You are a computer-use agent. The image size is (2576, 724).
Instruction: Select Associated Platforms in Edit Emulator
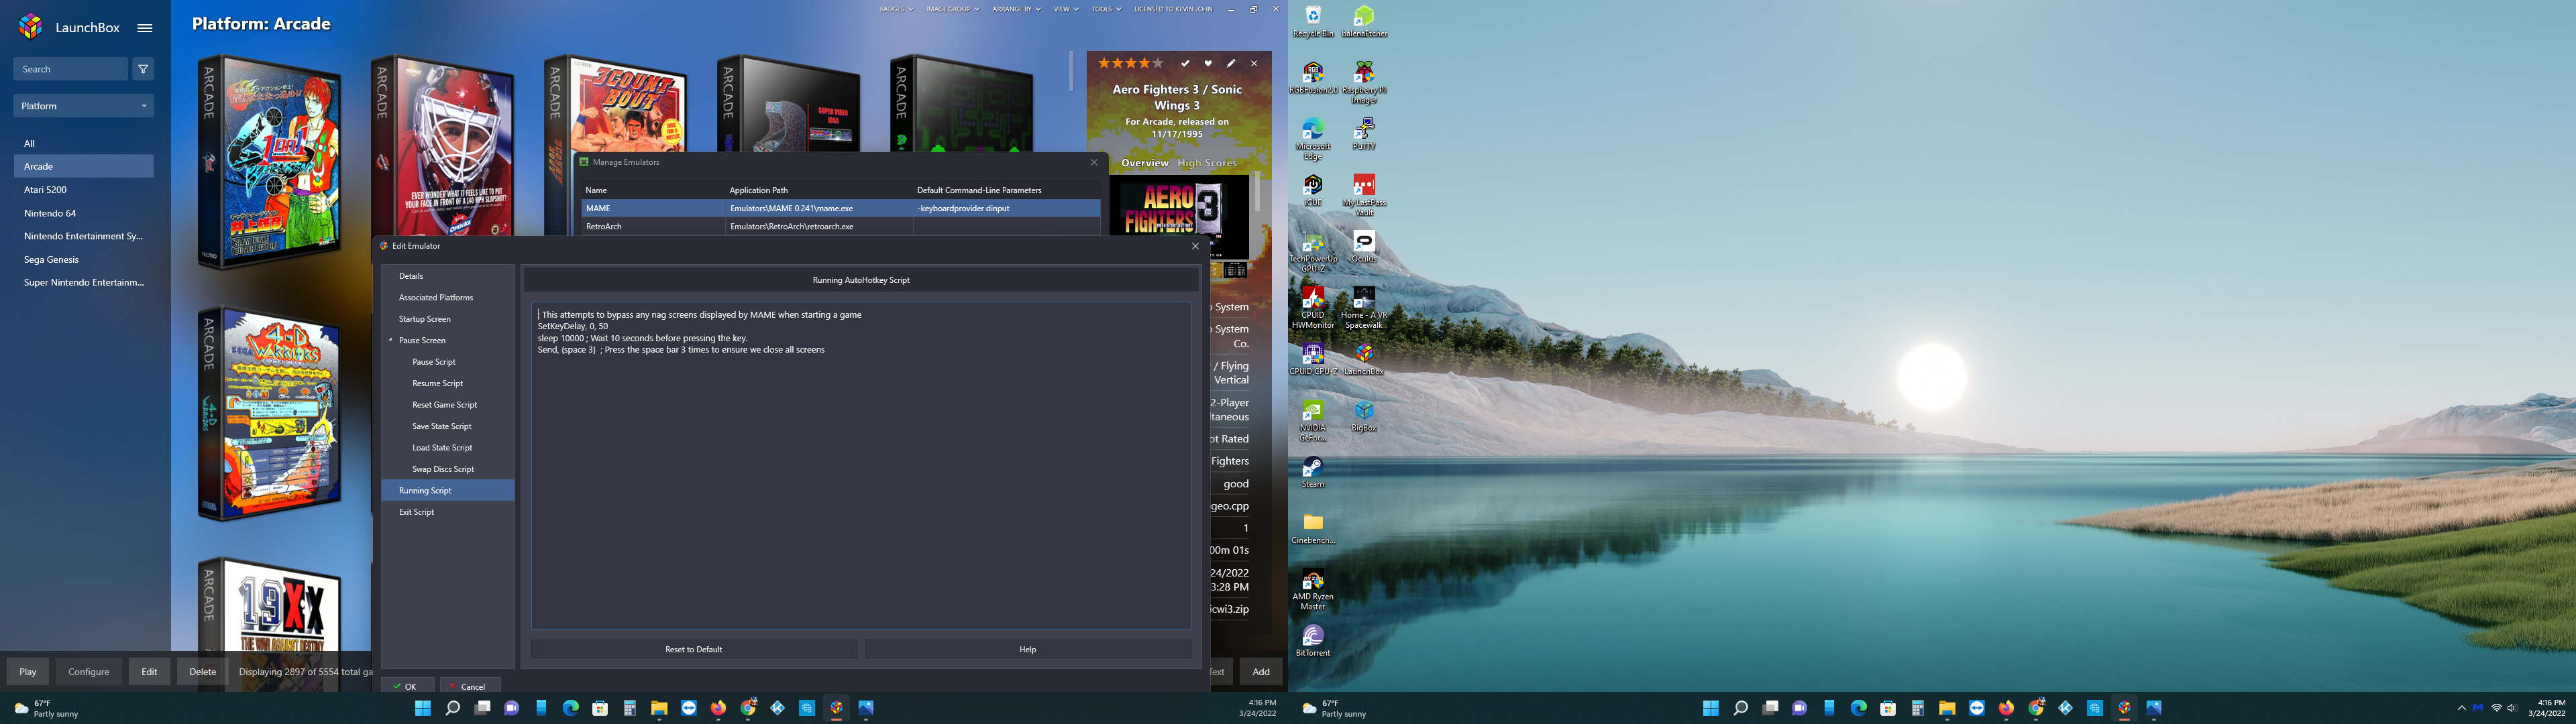point(448,297)
